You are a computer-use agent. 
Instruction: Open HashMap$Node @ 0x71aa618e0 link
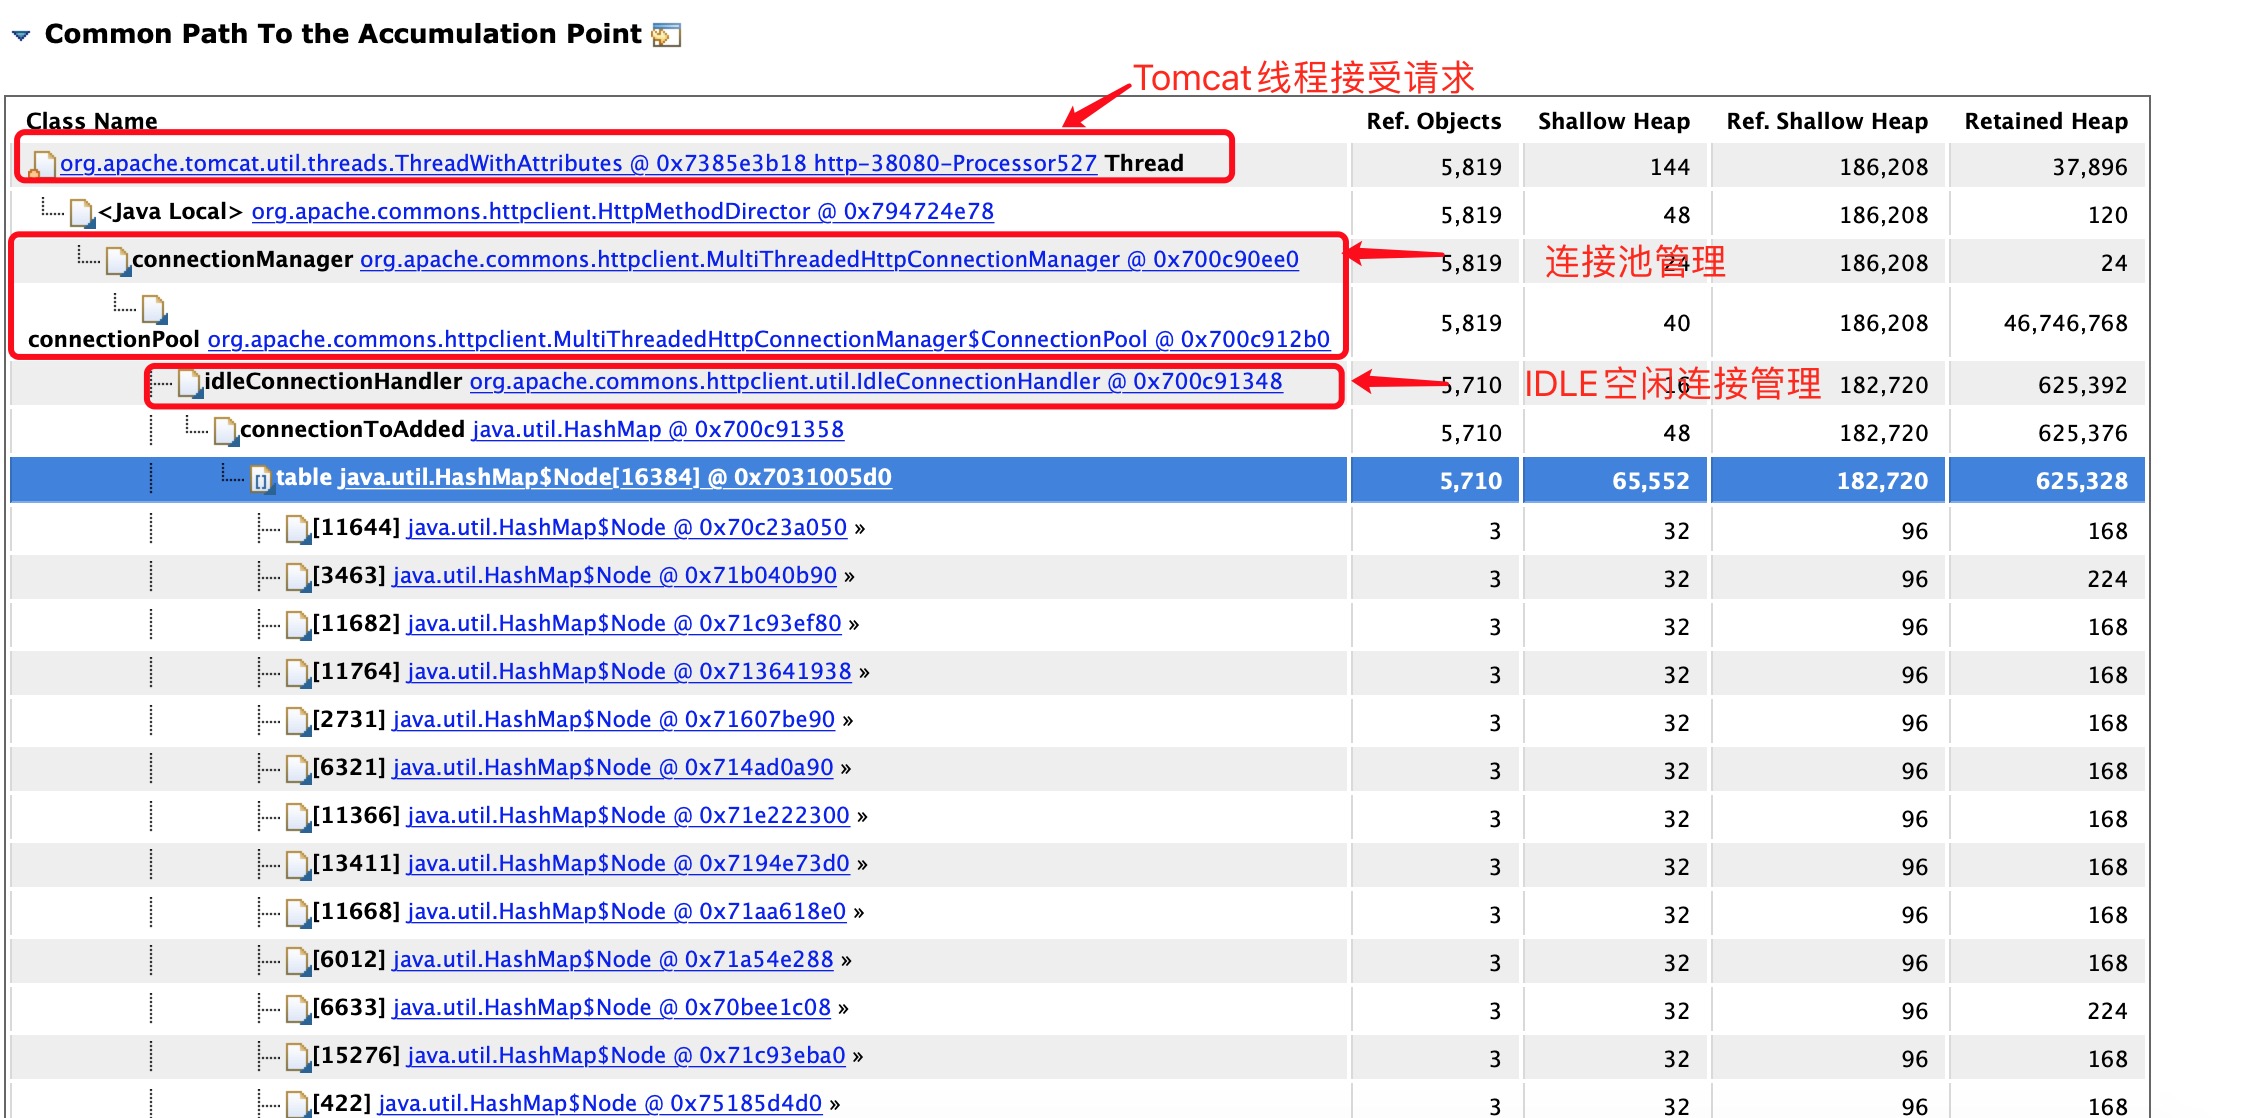point(626,911)
